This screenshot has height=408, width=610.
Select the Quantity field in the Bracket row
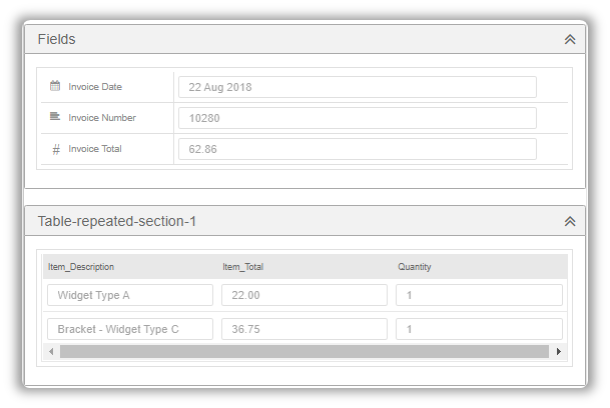(x=479, y=329)
